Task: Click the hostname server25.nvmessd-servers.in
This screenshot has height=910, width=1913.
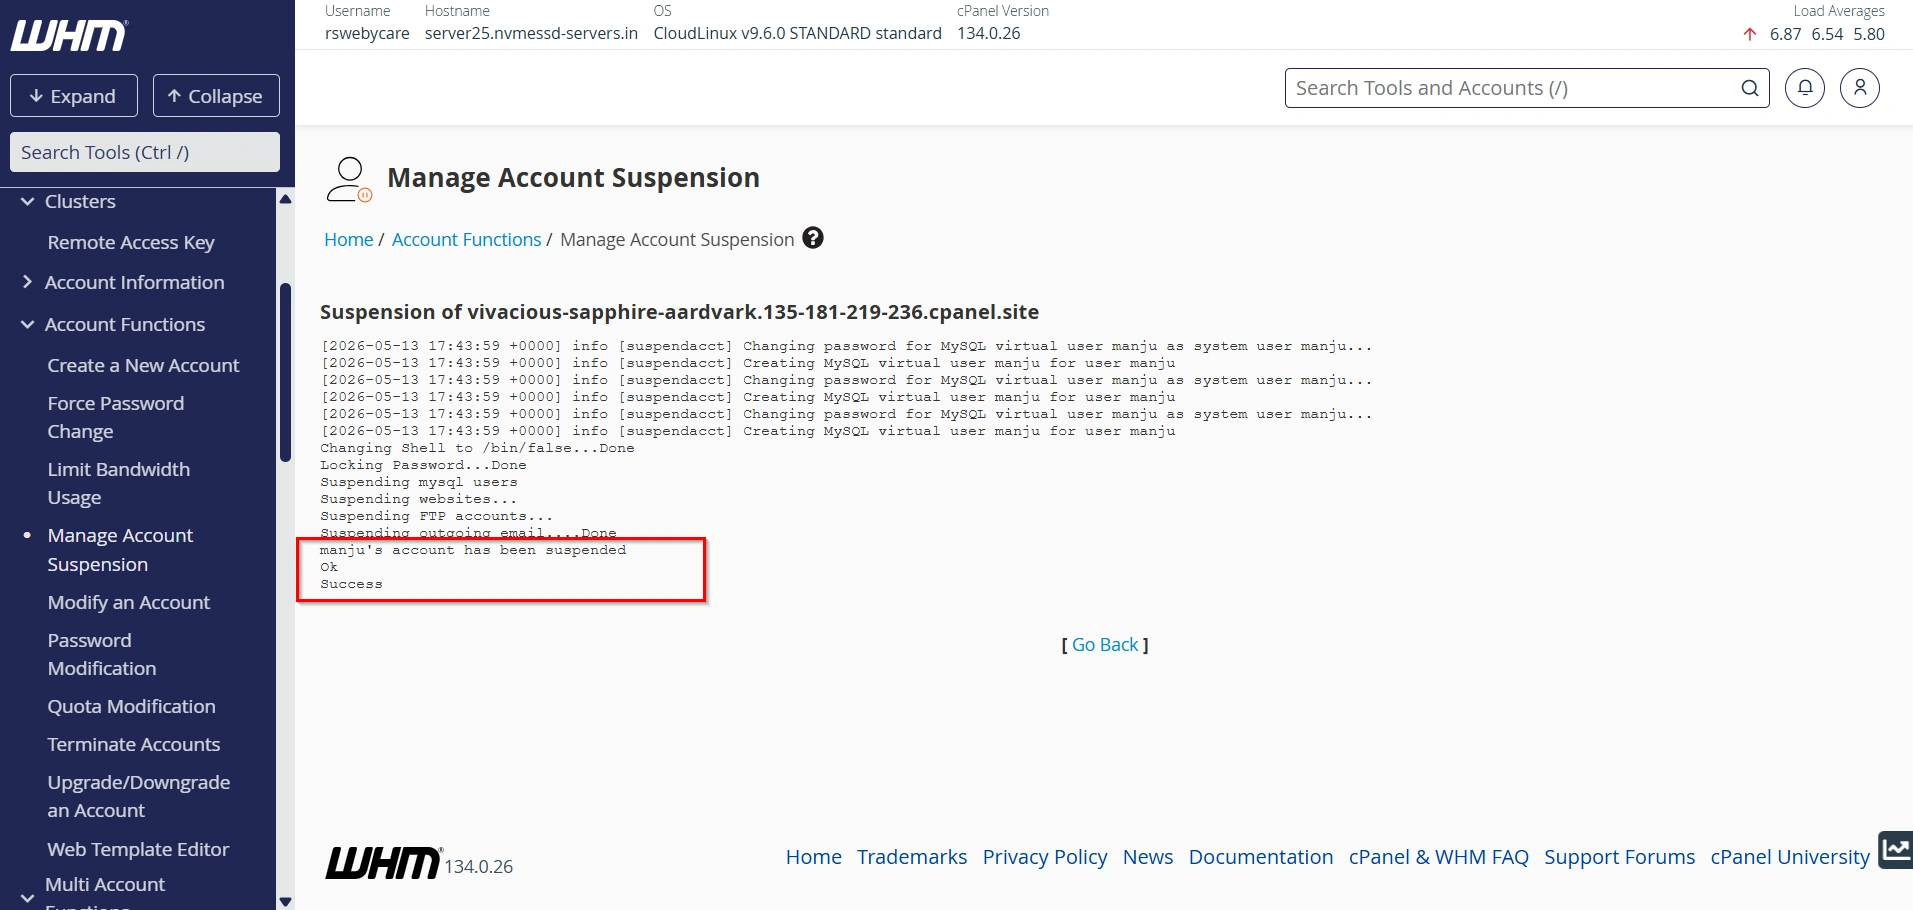Action: 531,33
